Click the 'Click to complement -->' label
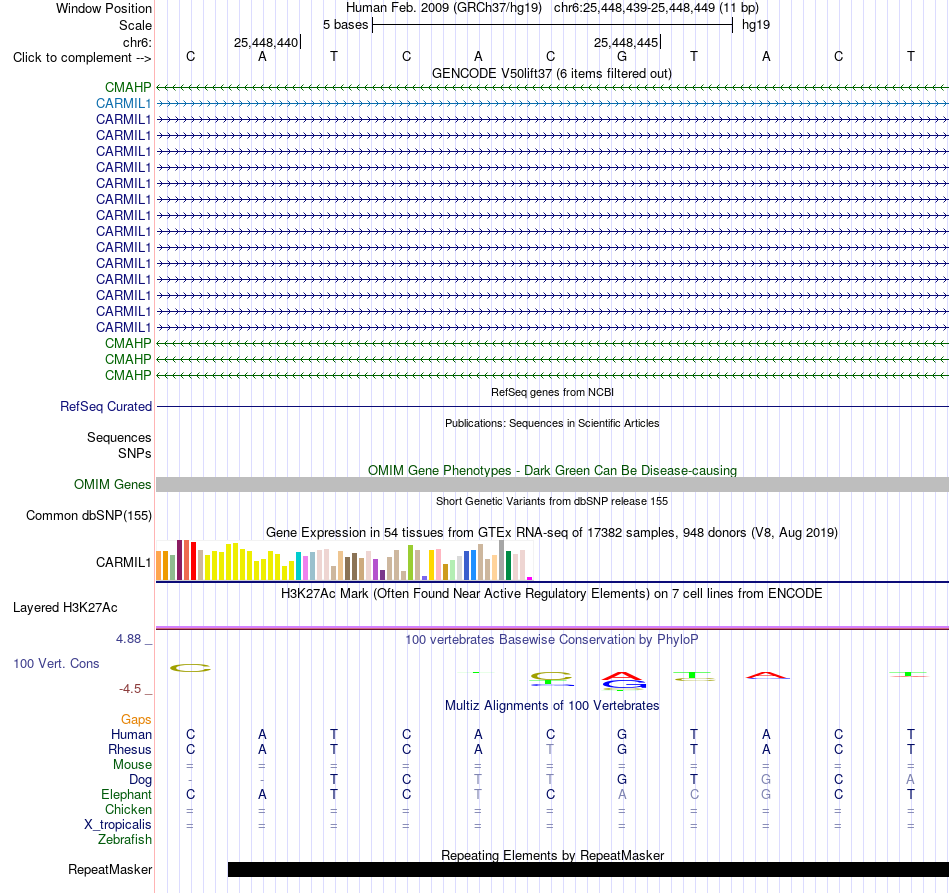The image size is (950, 893). click(82, 58)
